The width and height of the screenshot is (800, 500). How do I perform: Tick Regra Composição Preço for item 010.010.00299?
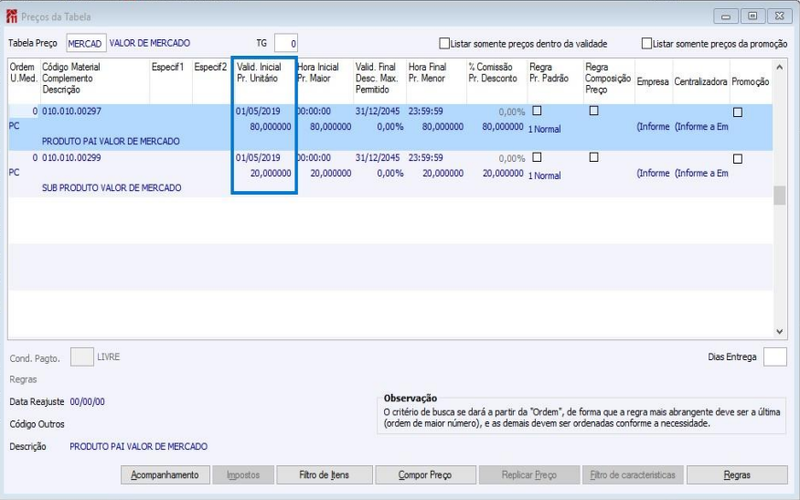click(593, 157)
